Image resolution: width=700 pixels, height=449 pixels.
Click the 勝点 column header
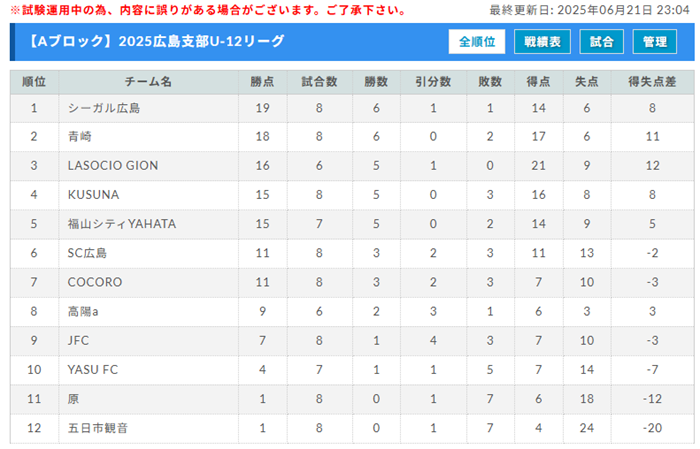pos(262,82)
